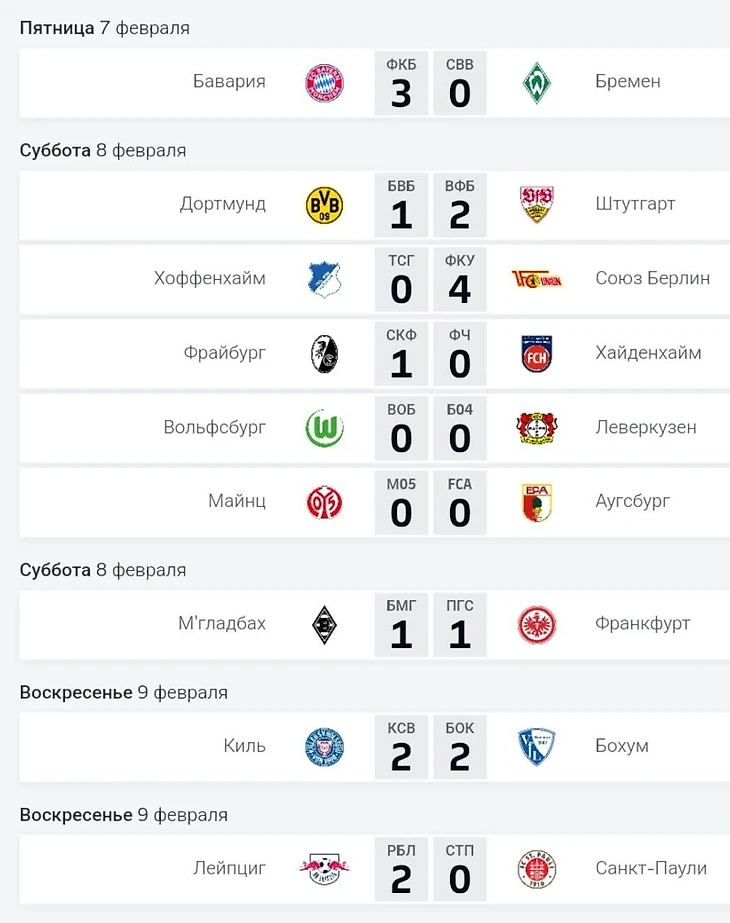This screenshot has width=730, height=923.
Task: Click the Kiel–Bochum 2:2 score box
Action: (x=430, y=747)
